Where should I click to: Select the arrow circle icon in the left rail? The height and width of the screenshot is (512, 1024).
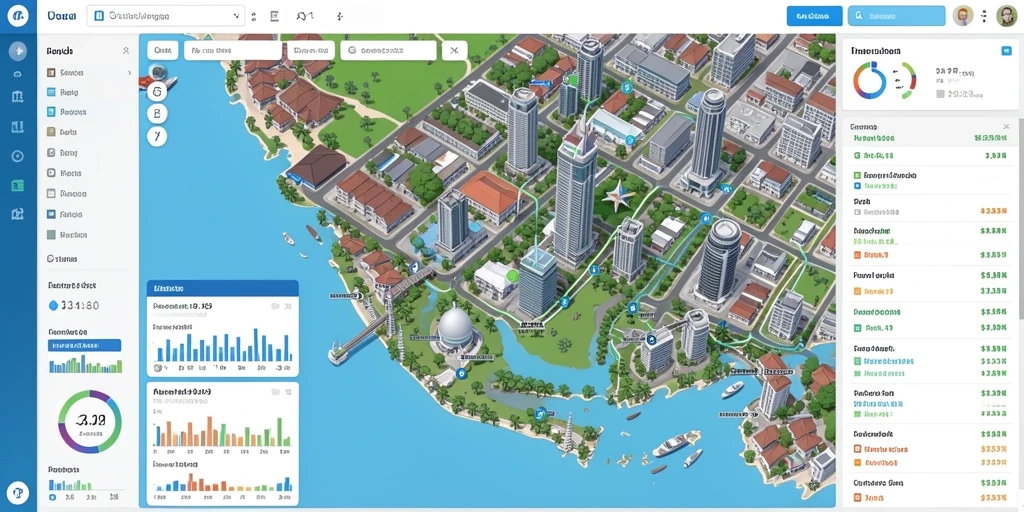point(18,50)
